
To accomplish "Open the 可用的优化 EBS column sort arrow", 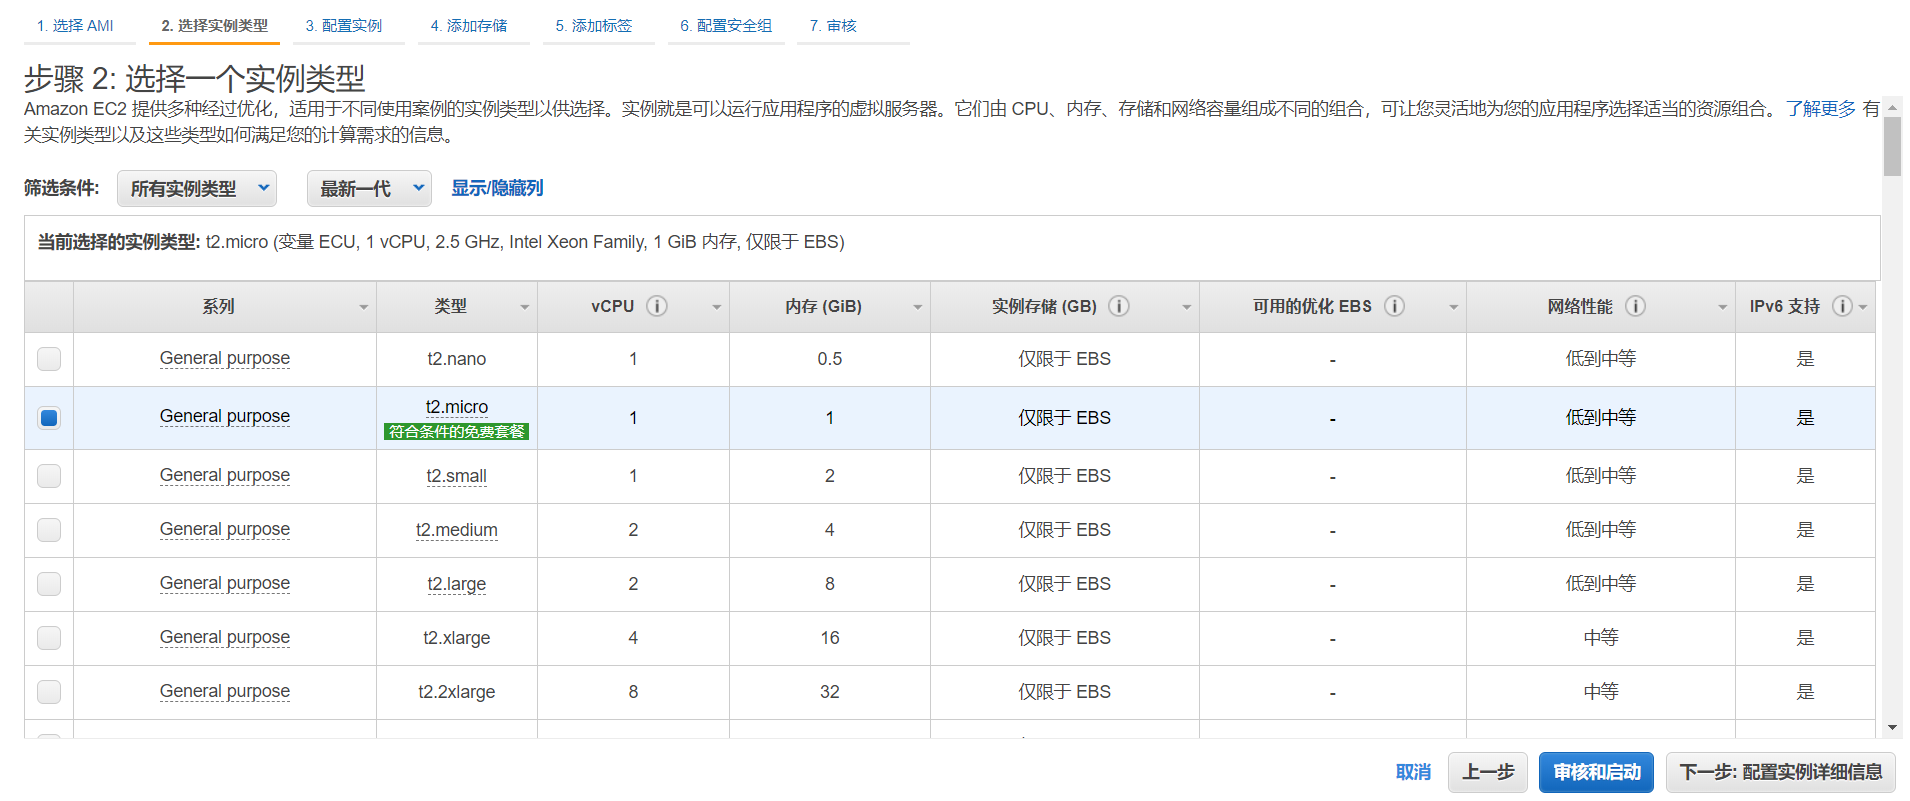I will [1454, 307].
